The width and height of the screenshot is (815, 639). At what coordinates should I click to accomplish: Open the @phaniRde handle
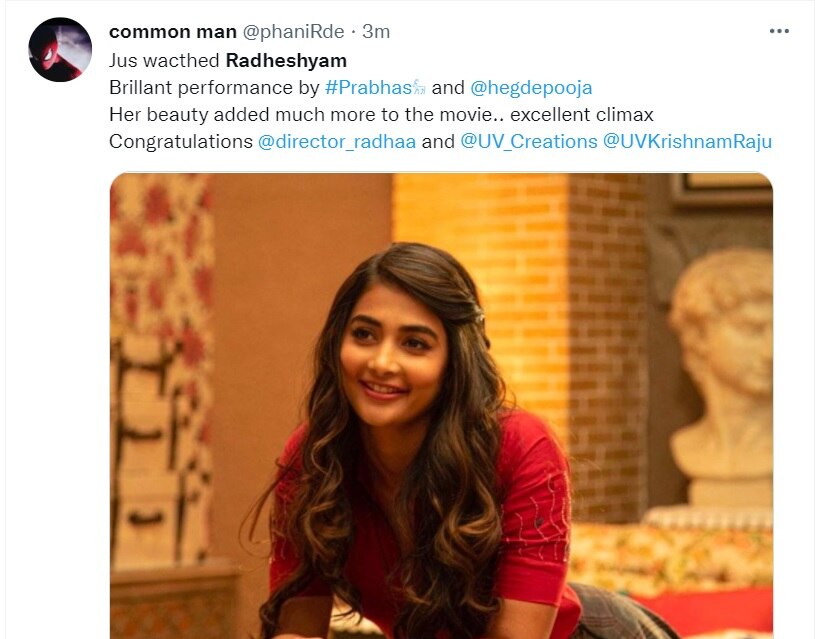(x=293, y=32)
